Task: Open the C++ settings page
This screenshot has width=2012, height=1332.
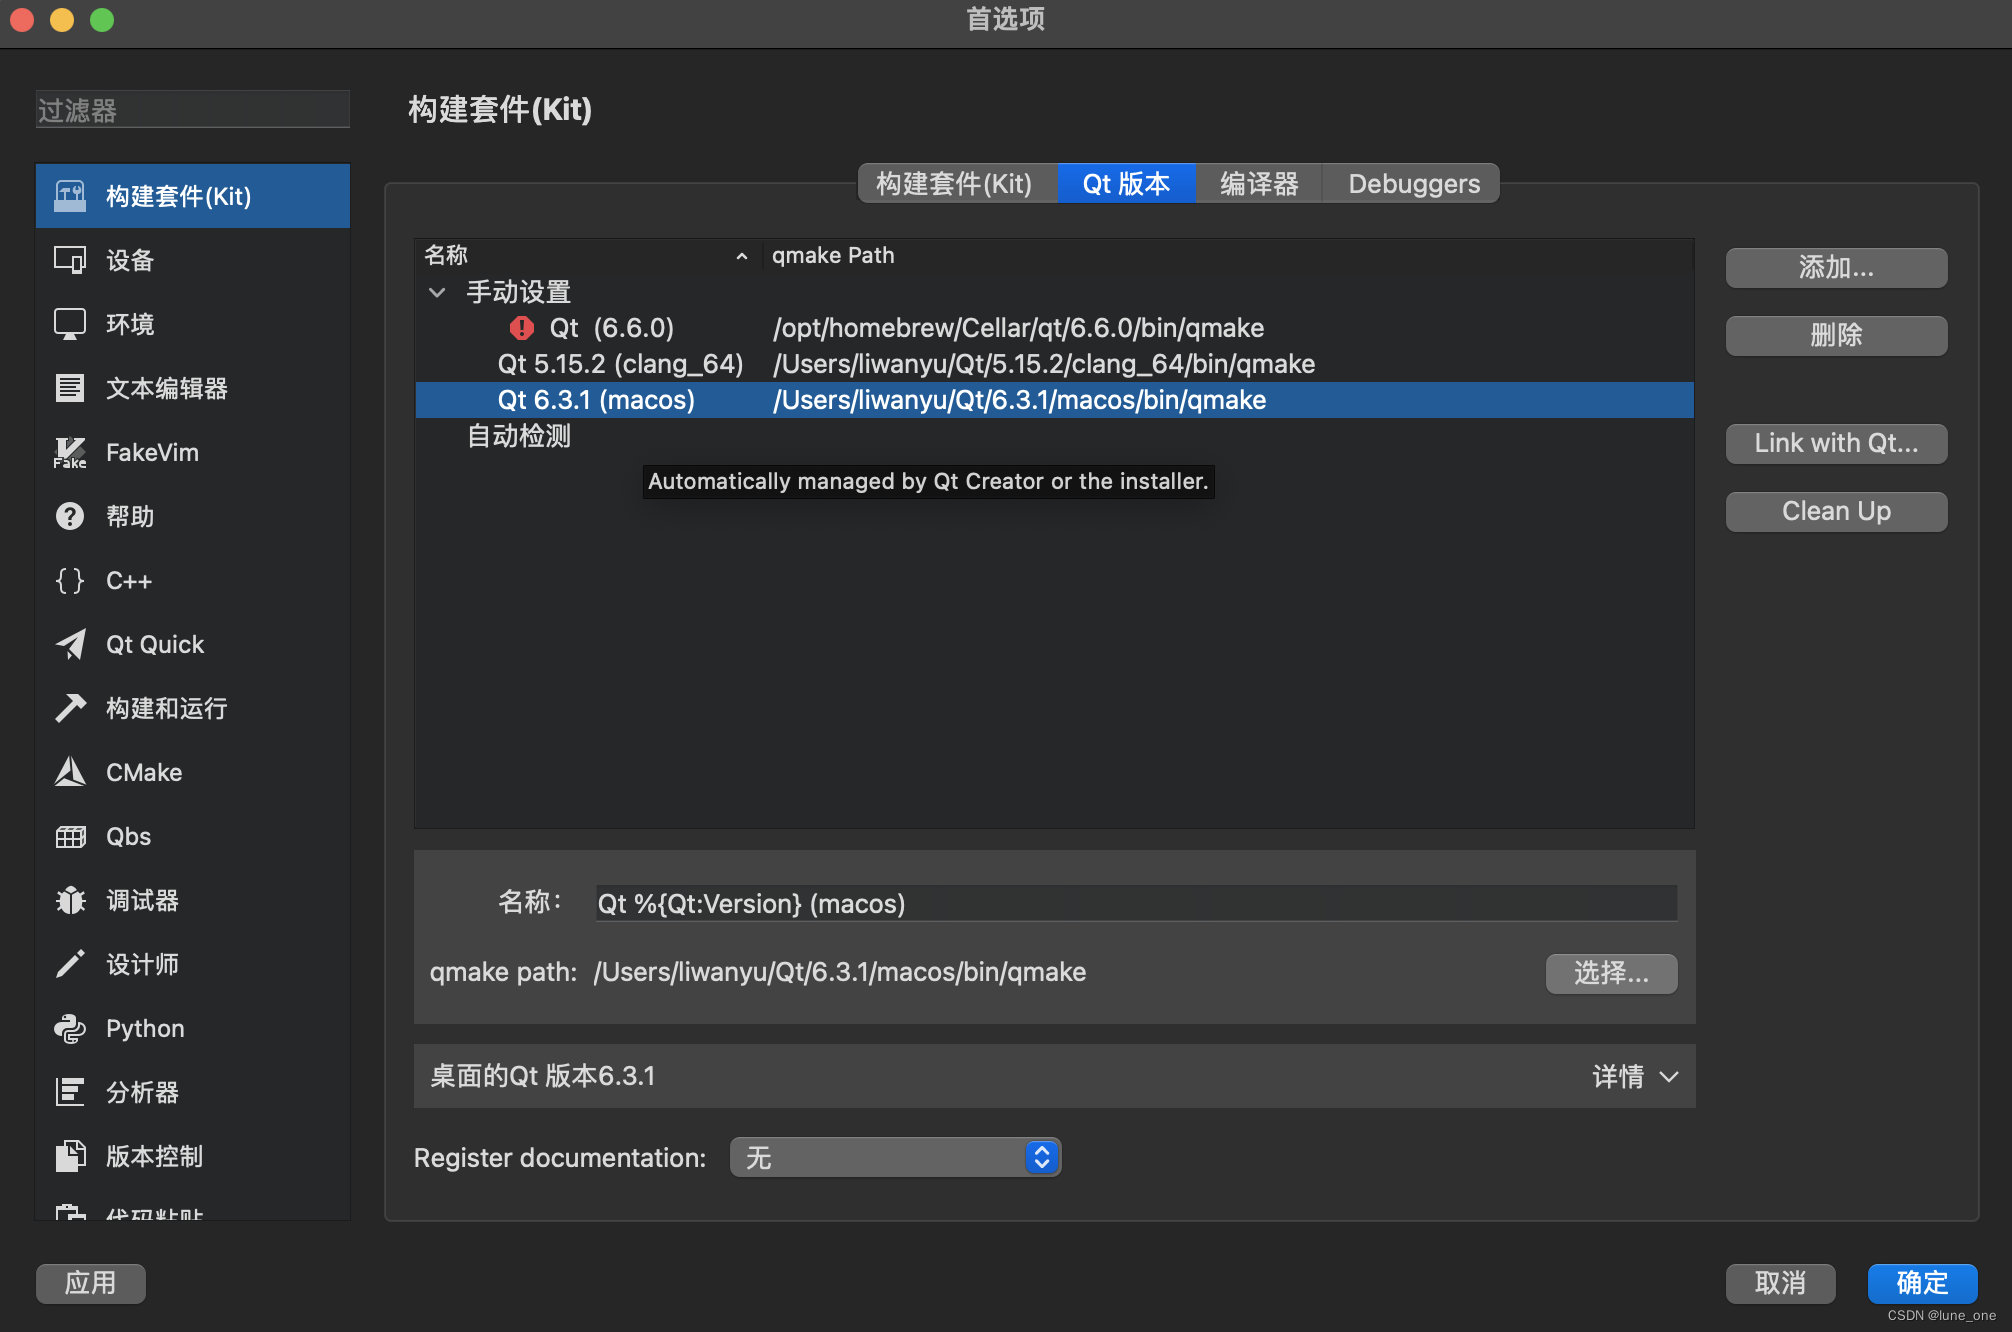Action: (128, 580)
